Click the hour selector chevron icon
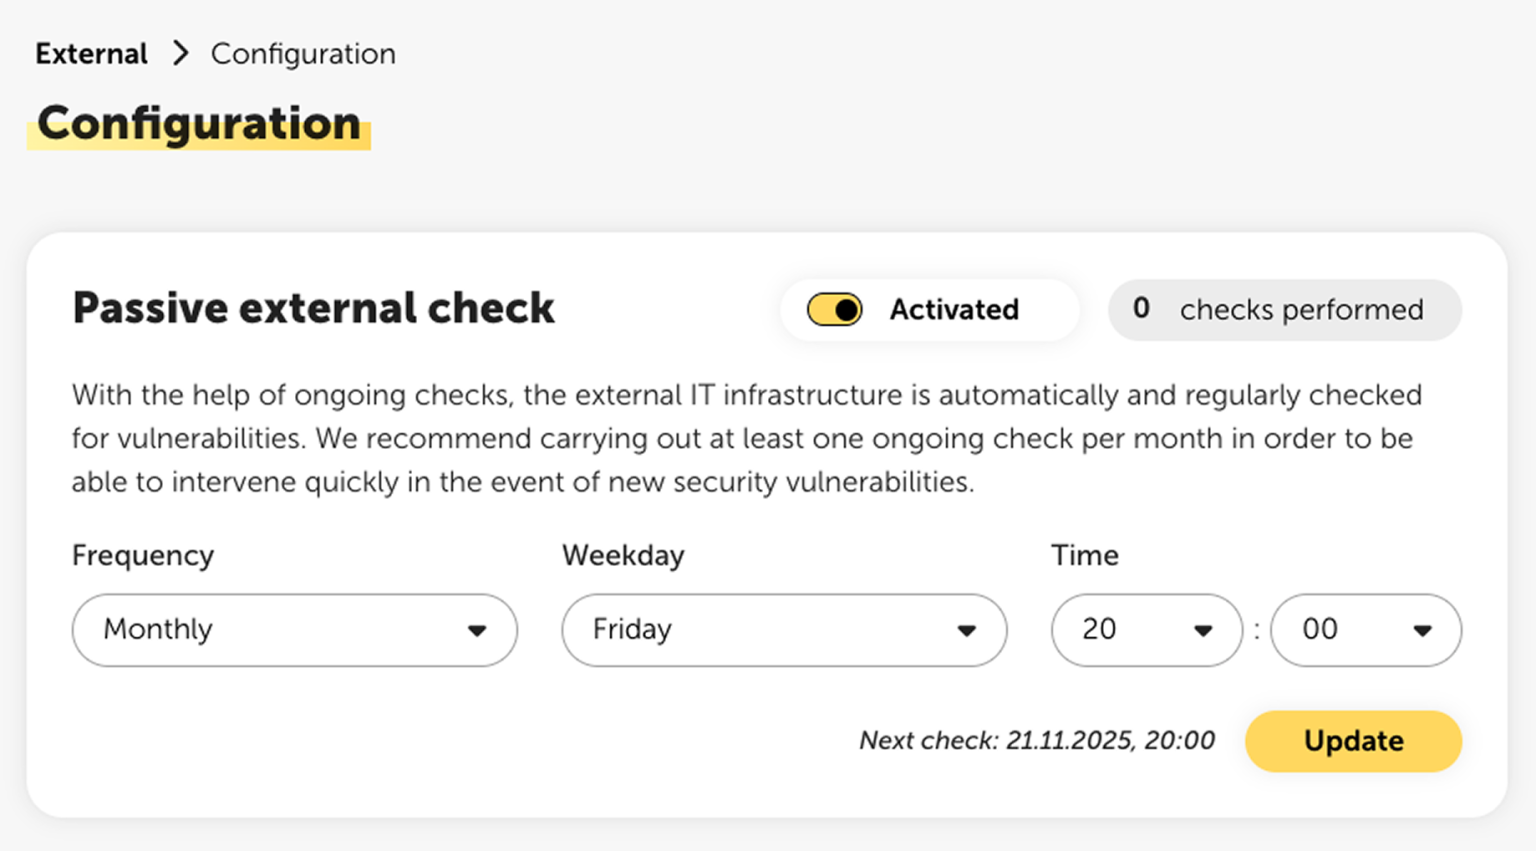This screenshot has height=851, width=1536. (1205, 630)
